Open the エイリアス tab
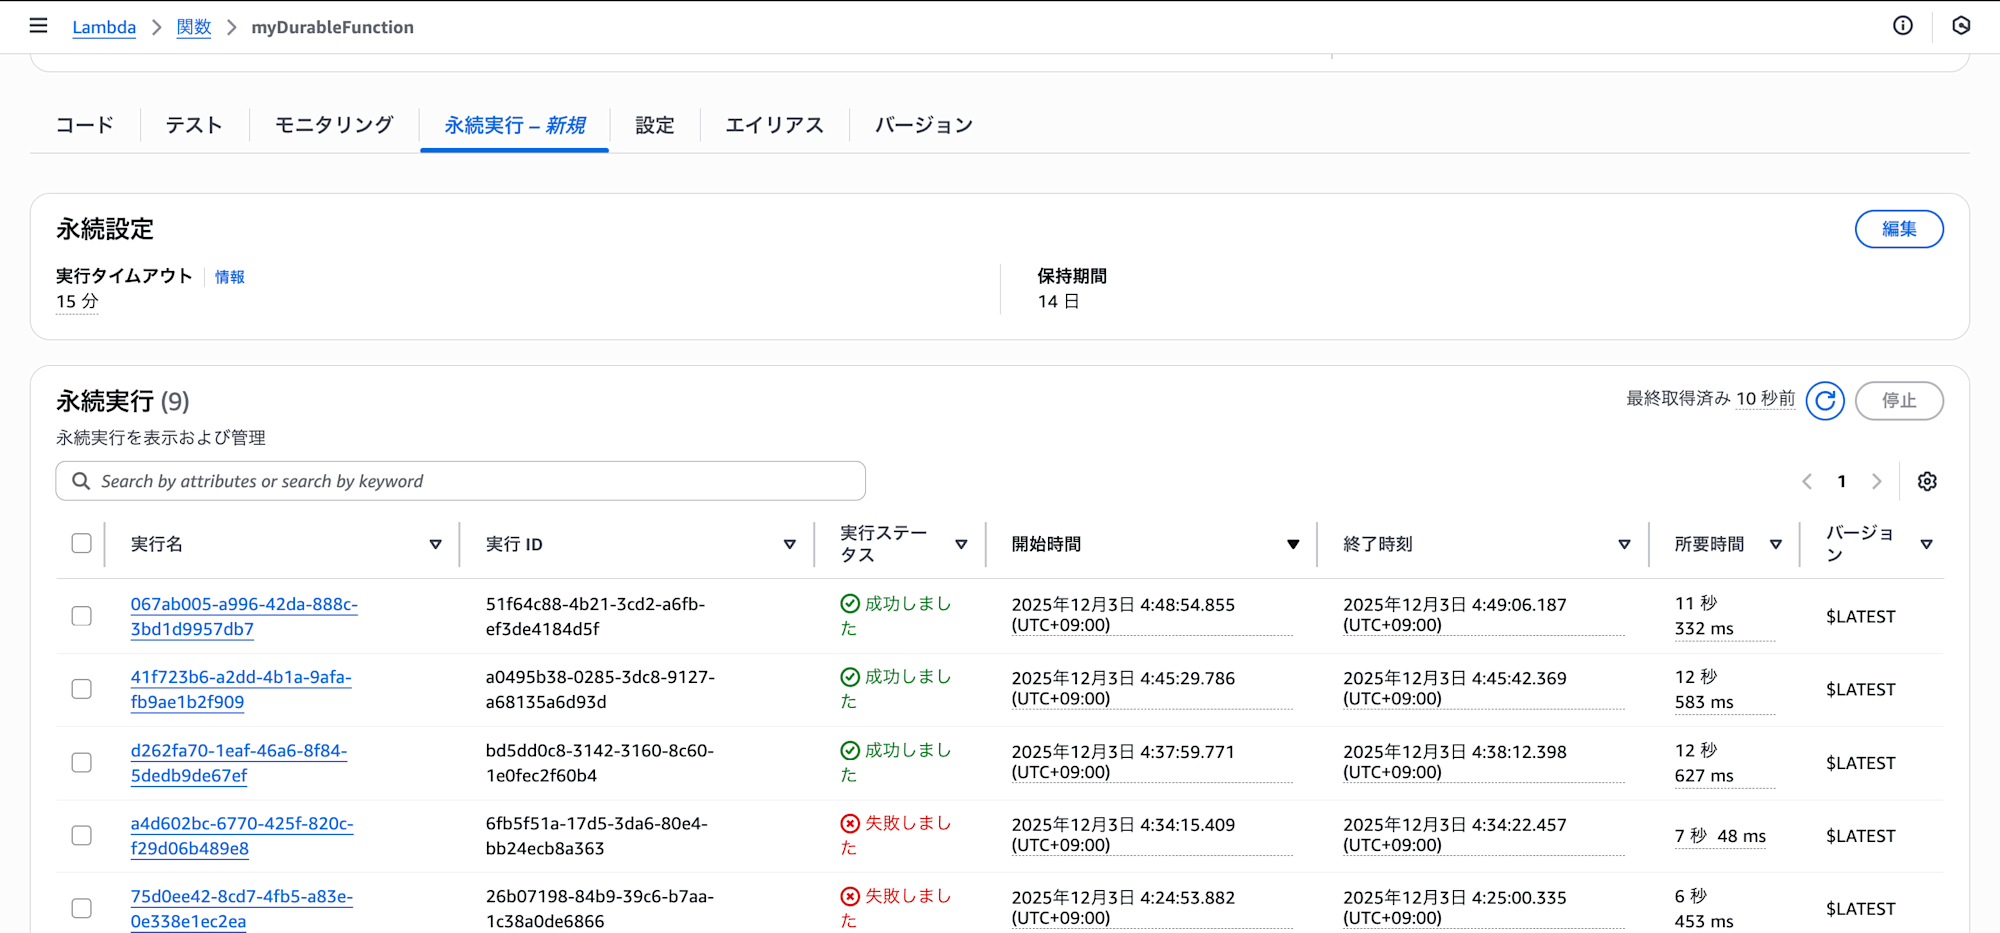This screenshot has width=2000, height=933. [774, 125]
